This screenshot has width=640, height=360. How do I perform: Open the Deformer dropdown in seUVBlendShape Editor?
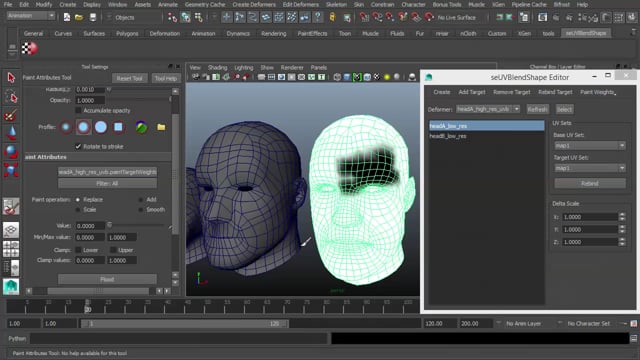tap(488, 109)
